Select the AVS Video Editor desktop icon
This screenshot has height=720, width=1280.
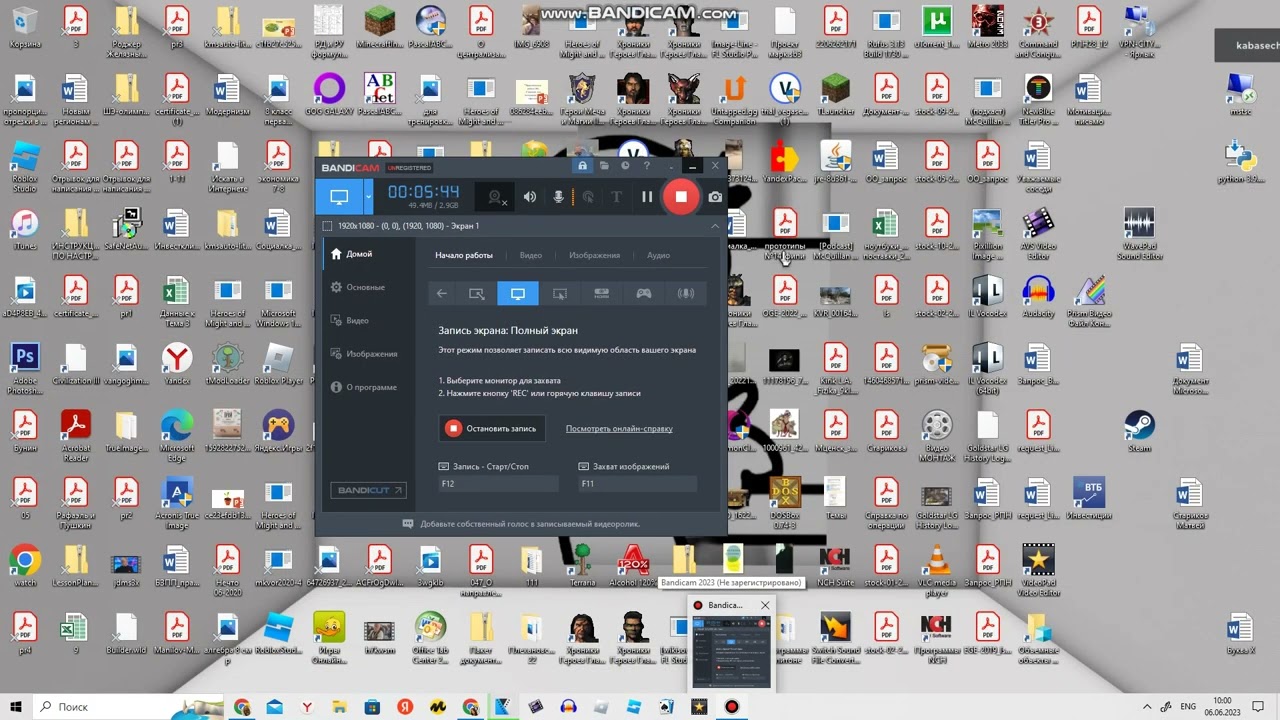click(x=1038, y=234)
